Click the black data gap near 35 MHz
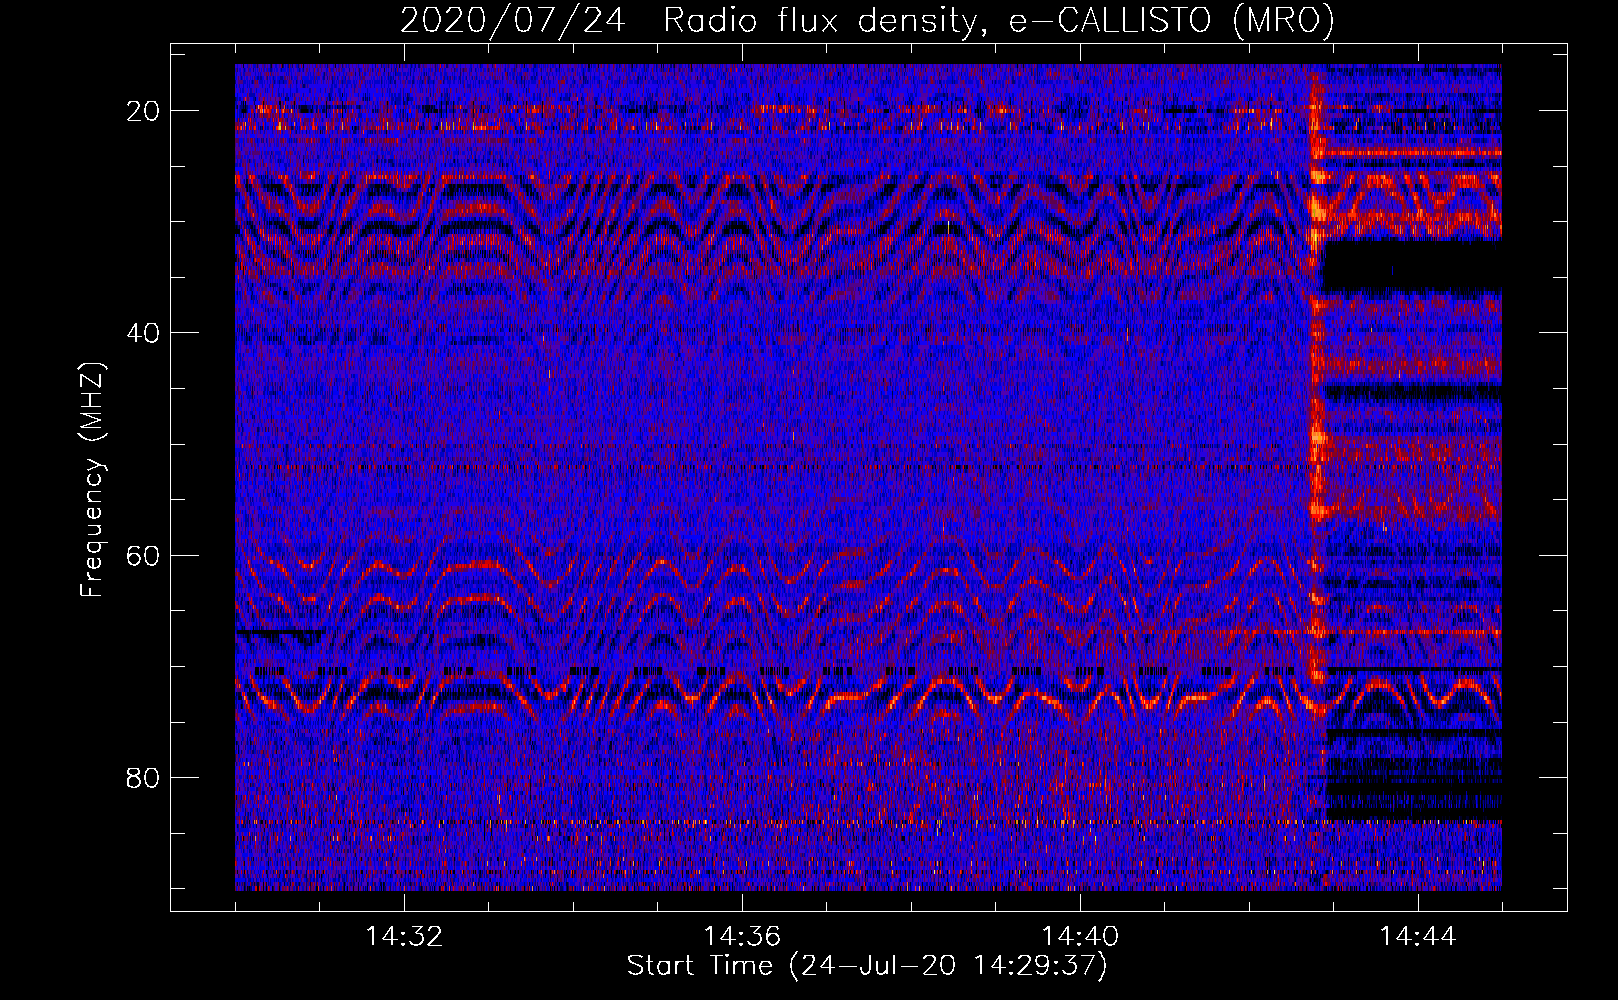 pyautogui.click(x=1412, y=266)
